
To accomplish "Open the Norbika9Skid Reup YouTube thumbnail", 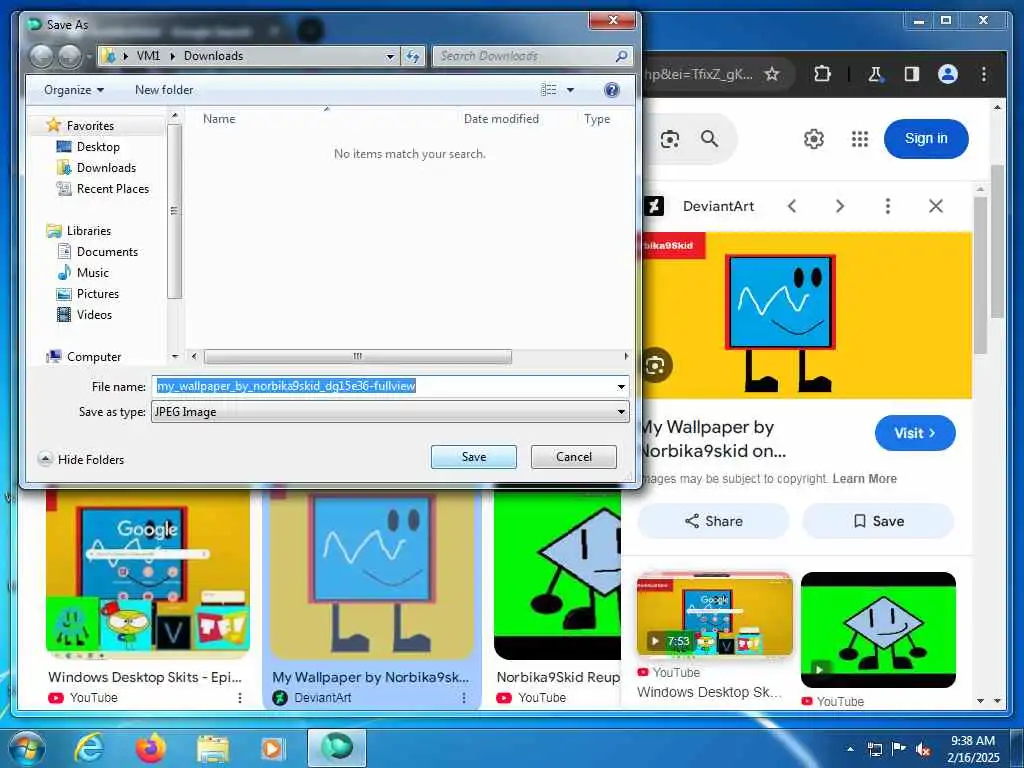I will 558,575.
